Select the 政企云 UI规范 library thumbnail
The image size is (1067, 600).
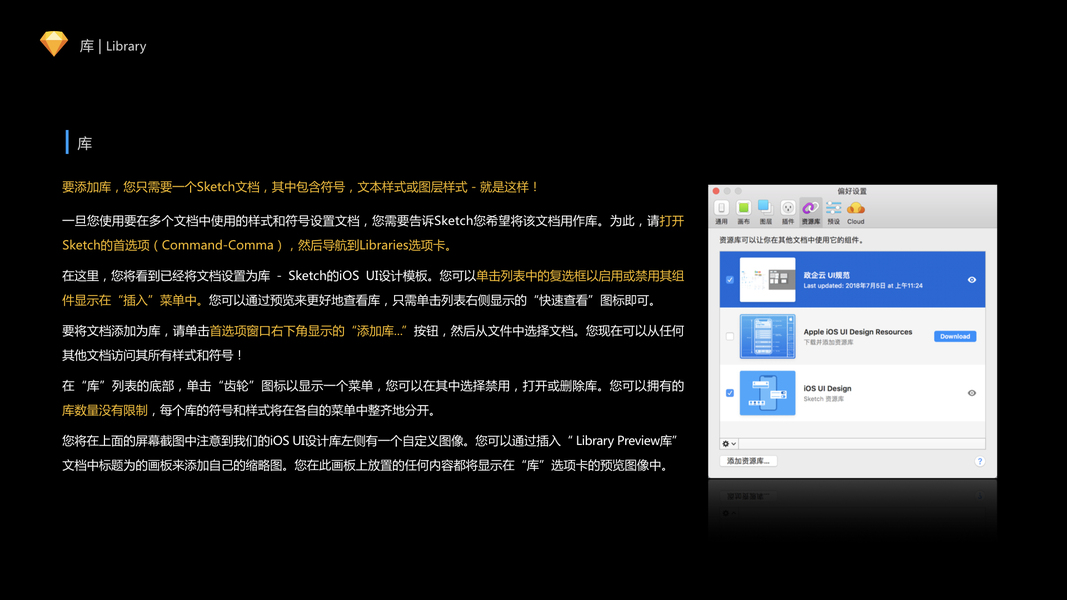pos(767,280)
